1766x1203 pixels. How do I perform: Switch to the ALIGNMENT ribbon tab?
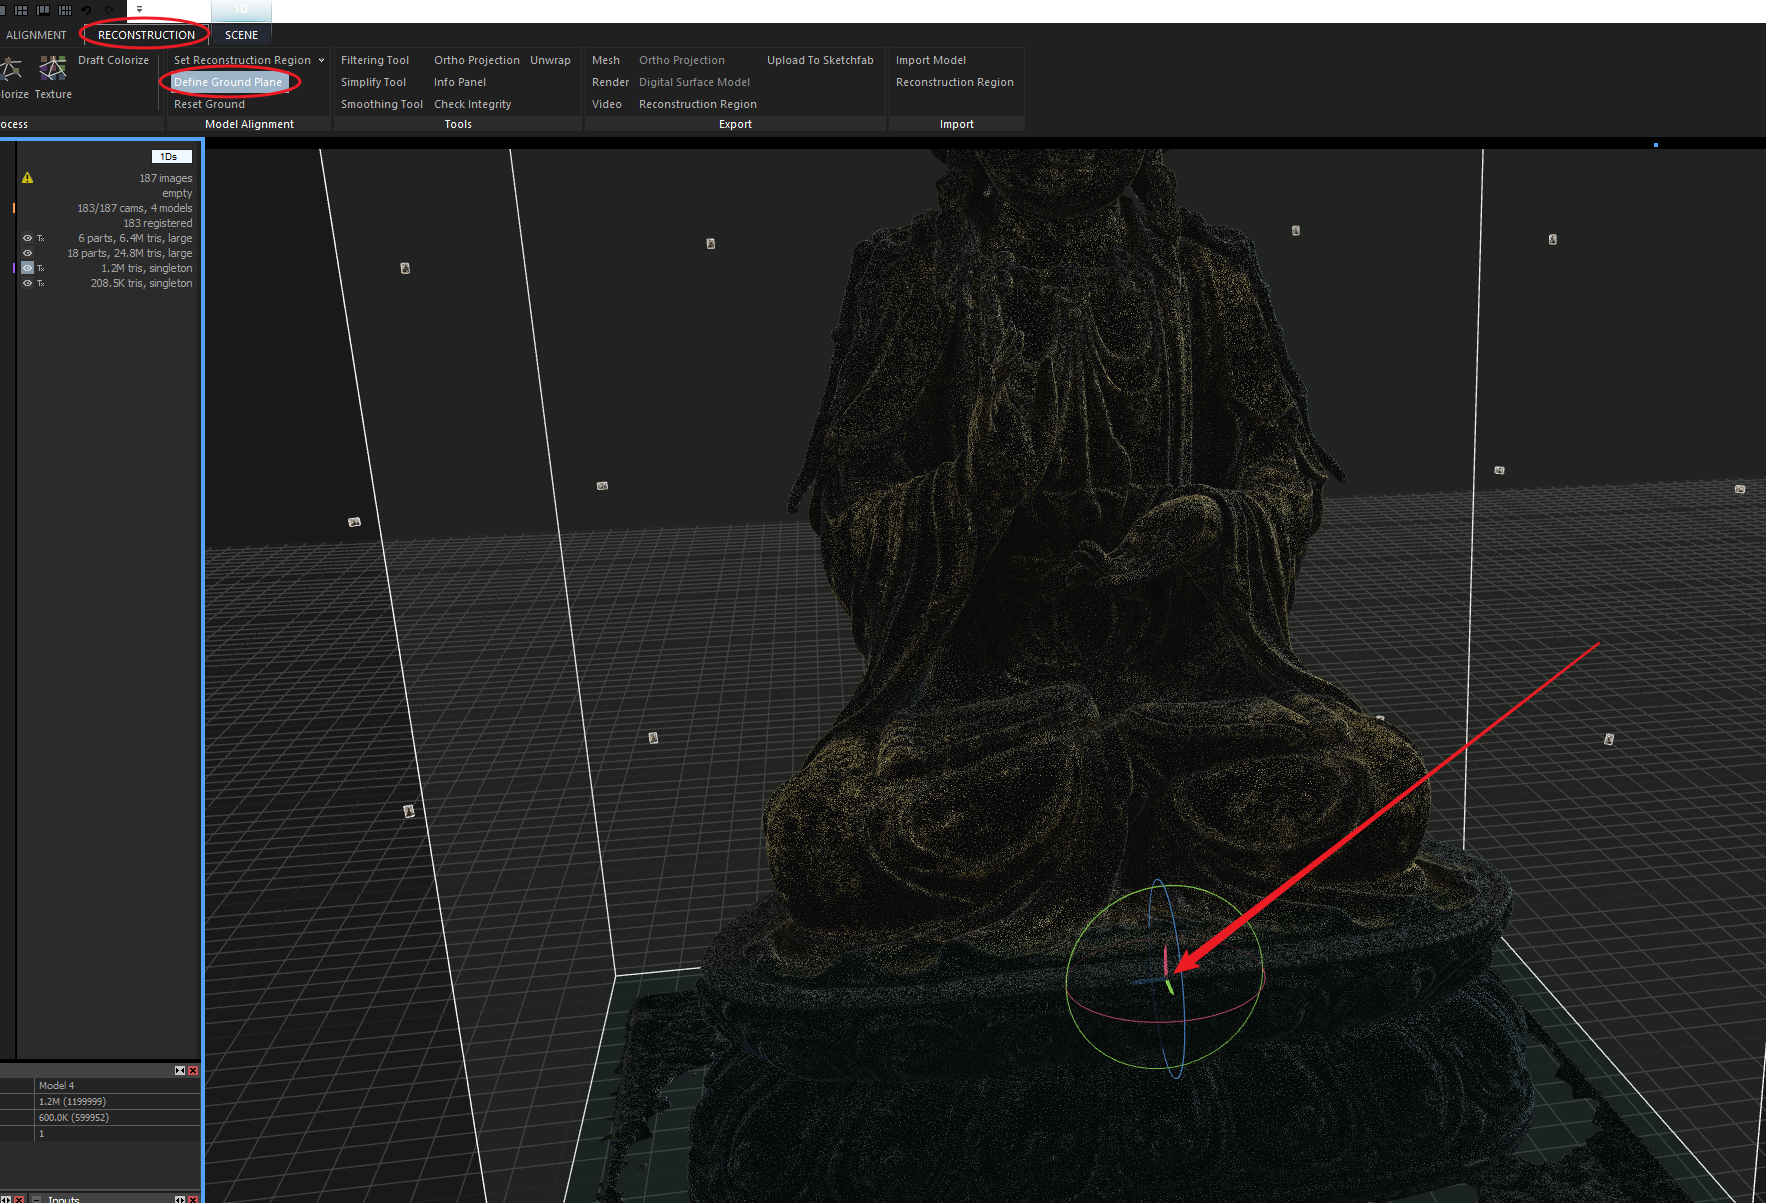point(36,35)
